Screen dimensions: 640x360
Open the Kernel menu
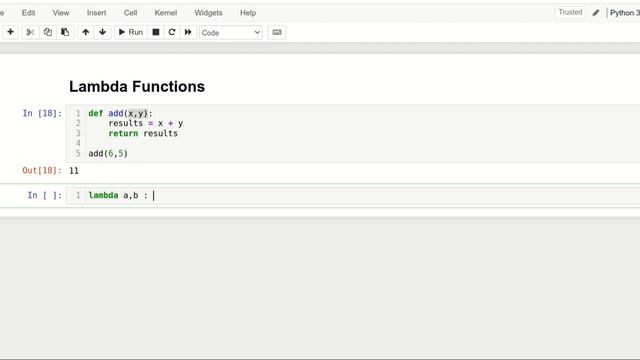click(166, 13)
